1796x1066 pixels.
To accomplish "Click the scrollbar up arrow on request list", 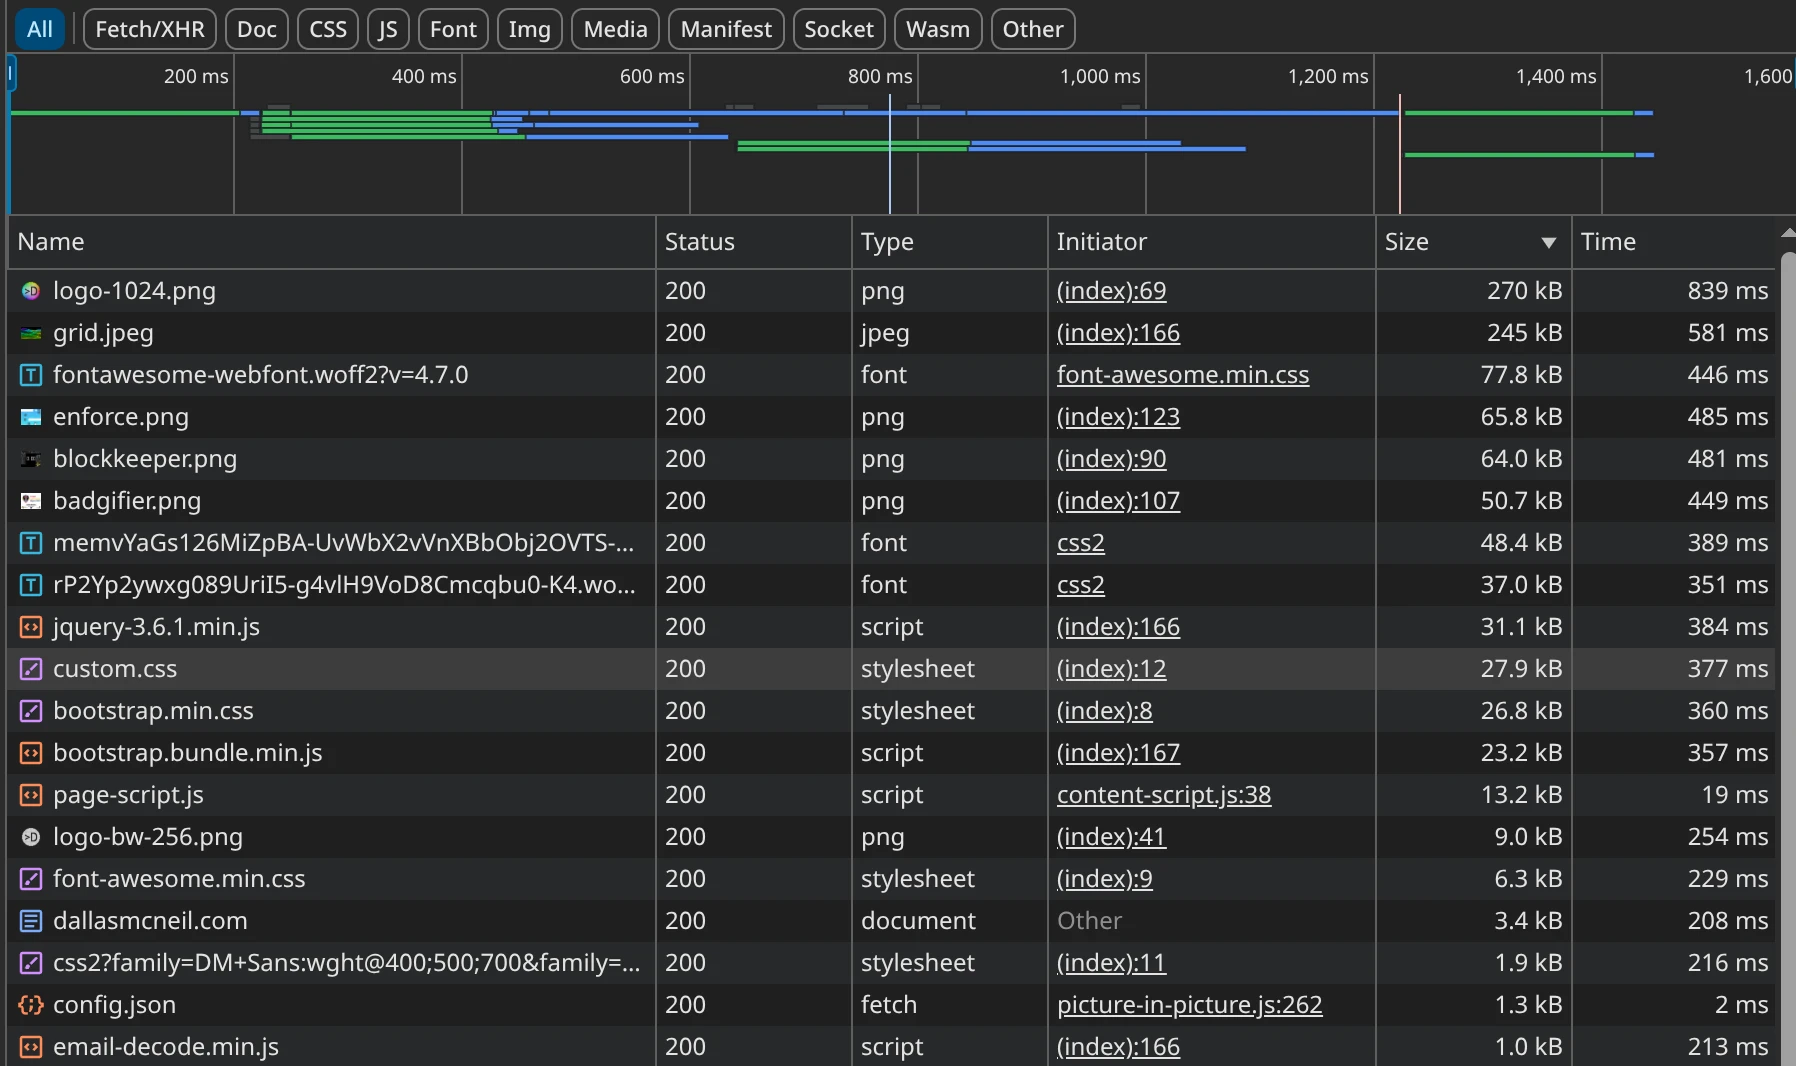I will pyautogui.click(x=1787, y=233).
